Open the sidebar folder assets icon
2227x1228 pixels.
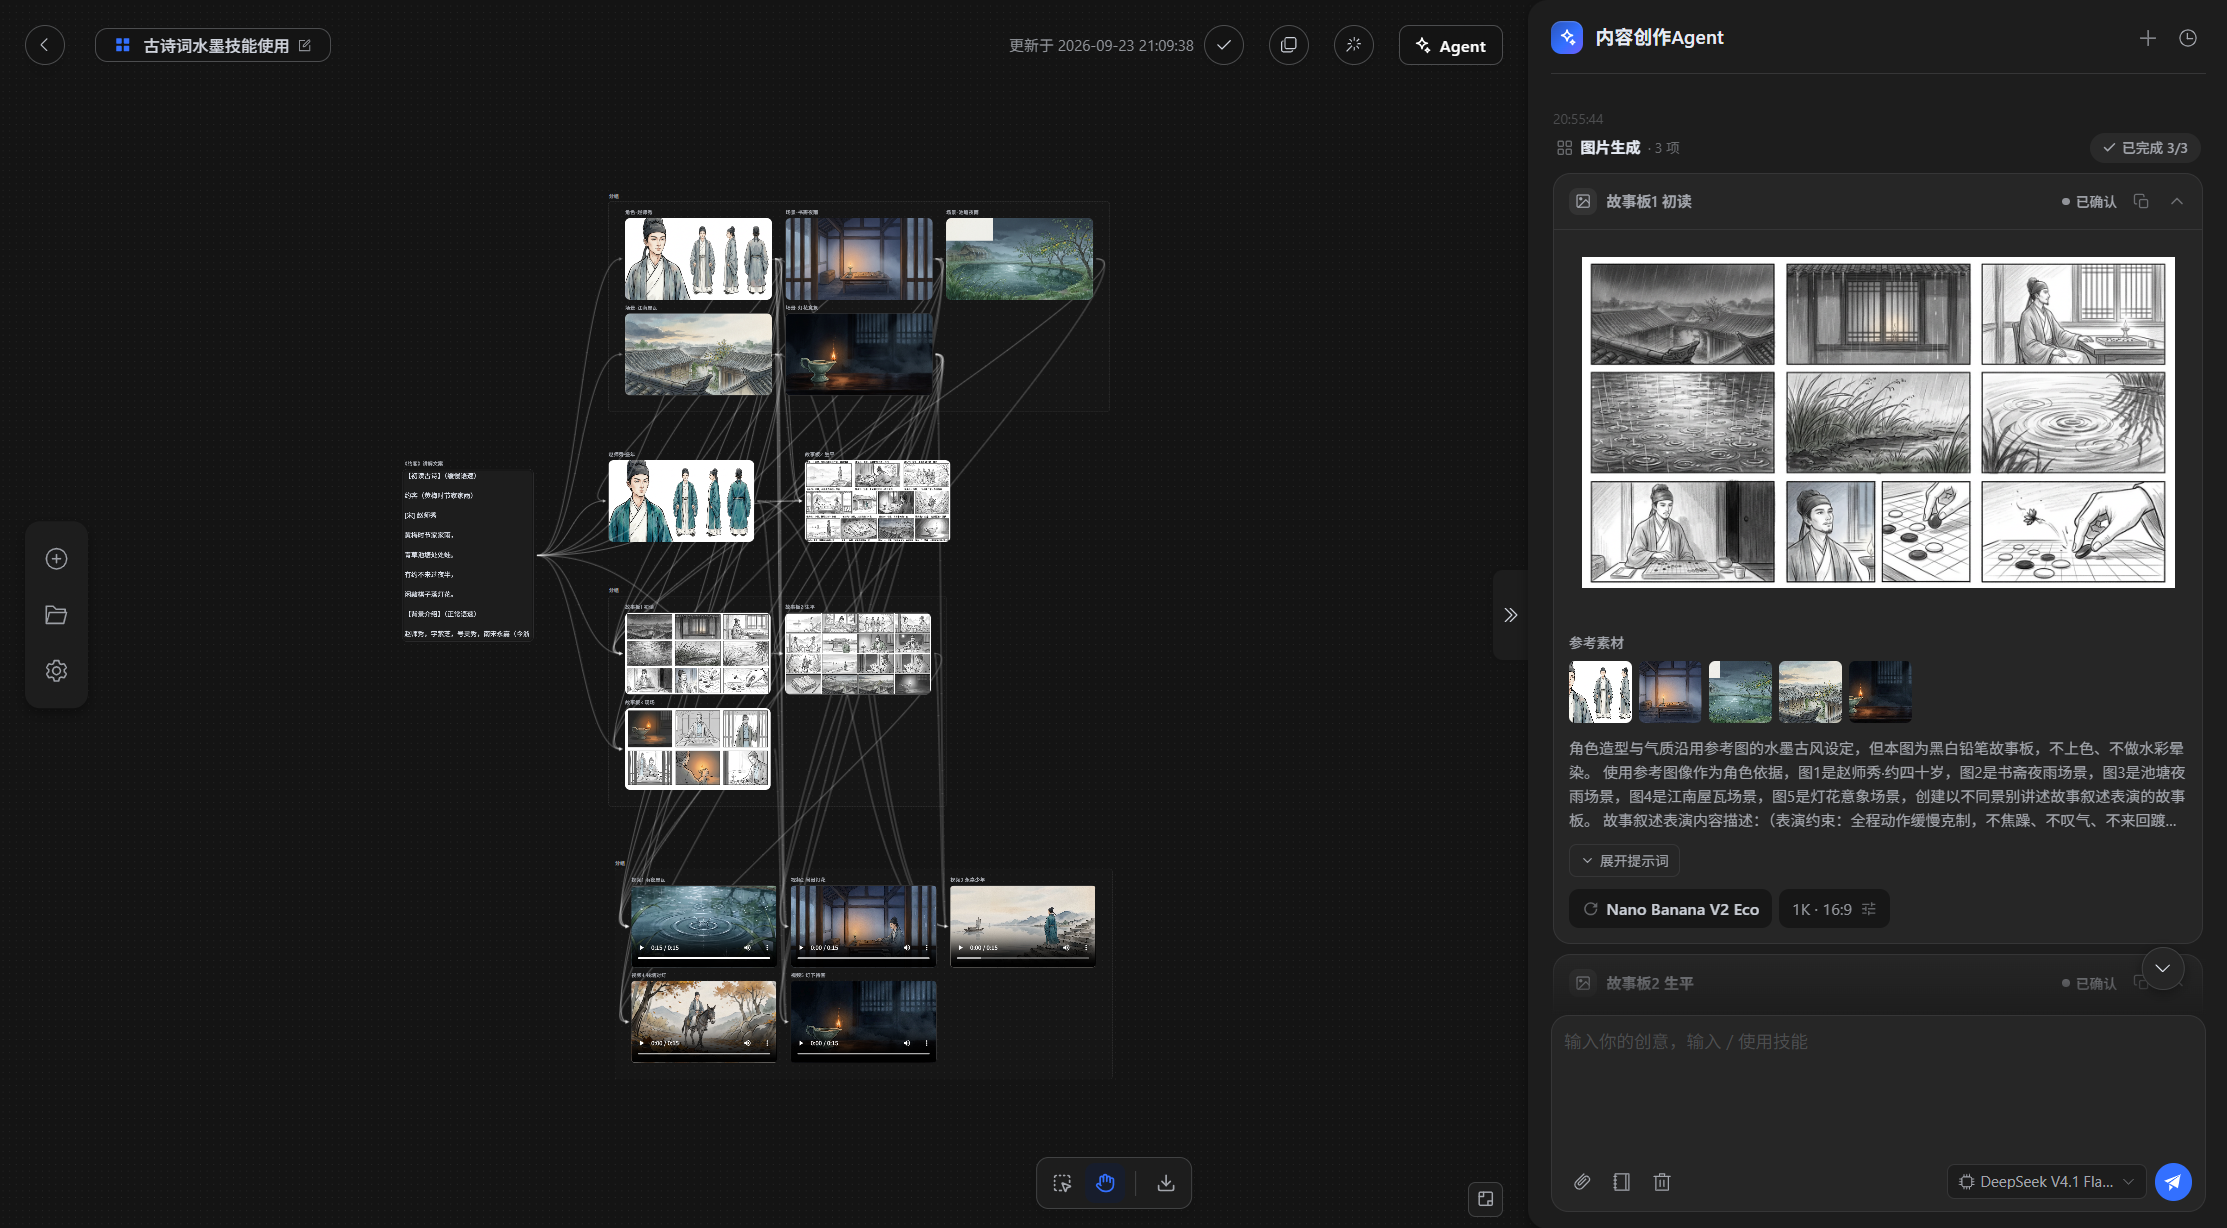tap(56, 615)
